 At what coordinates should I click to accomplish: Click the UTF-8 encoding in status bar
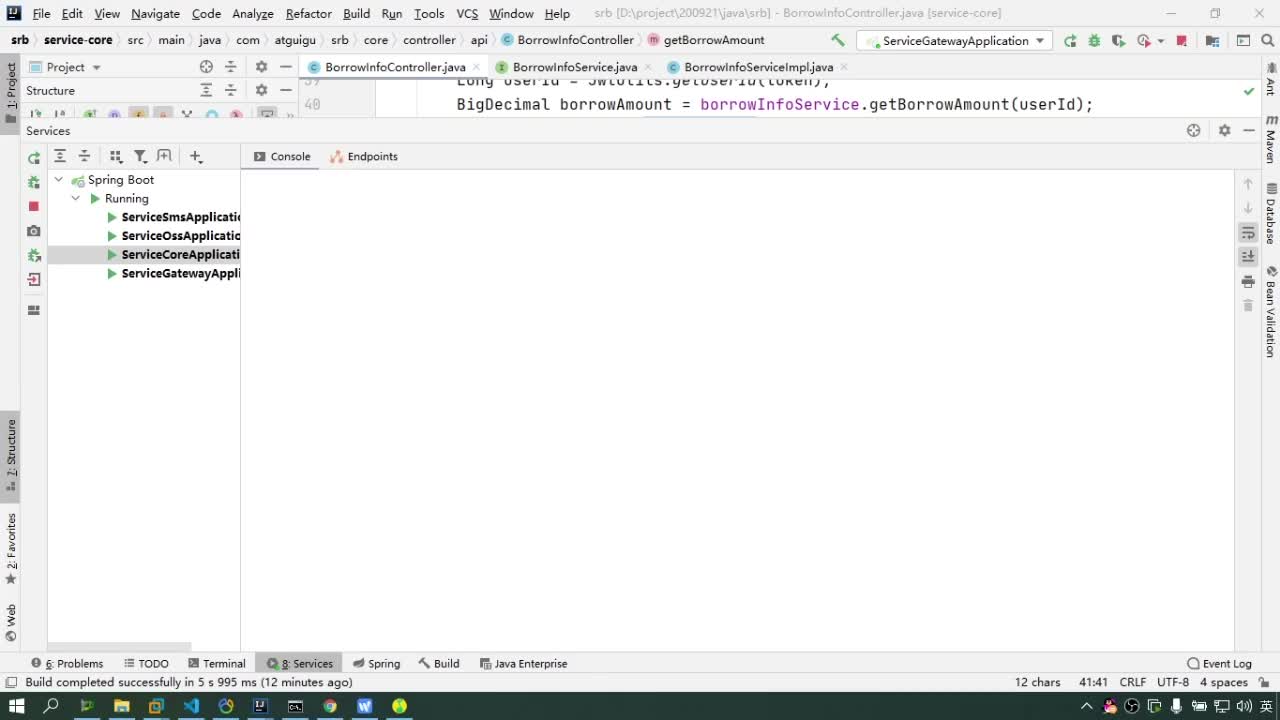[x=1173, y=682]
